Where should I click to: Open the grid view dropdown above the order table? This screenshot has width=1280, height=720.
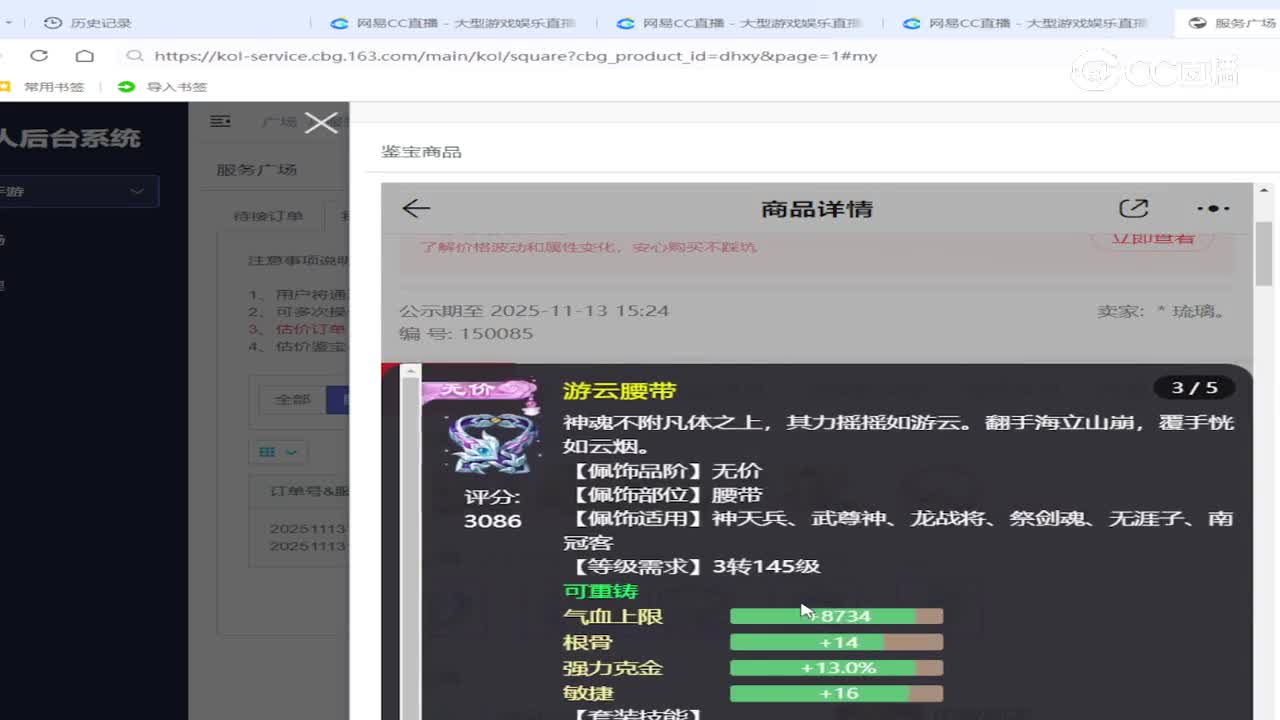tap(278, 452)
